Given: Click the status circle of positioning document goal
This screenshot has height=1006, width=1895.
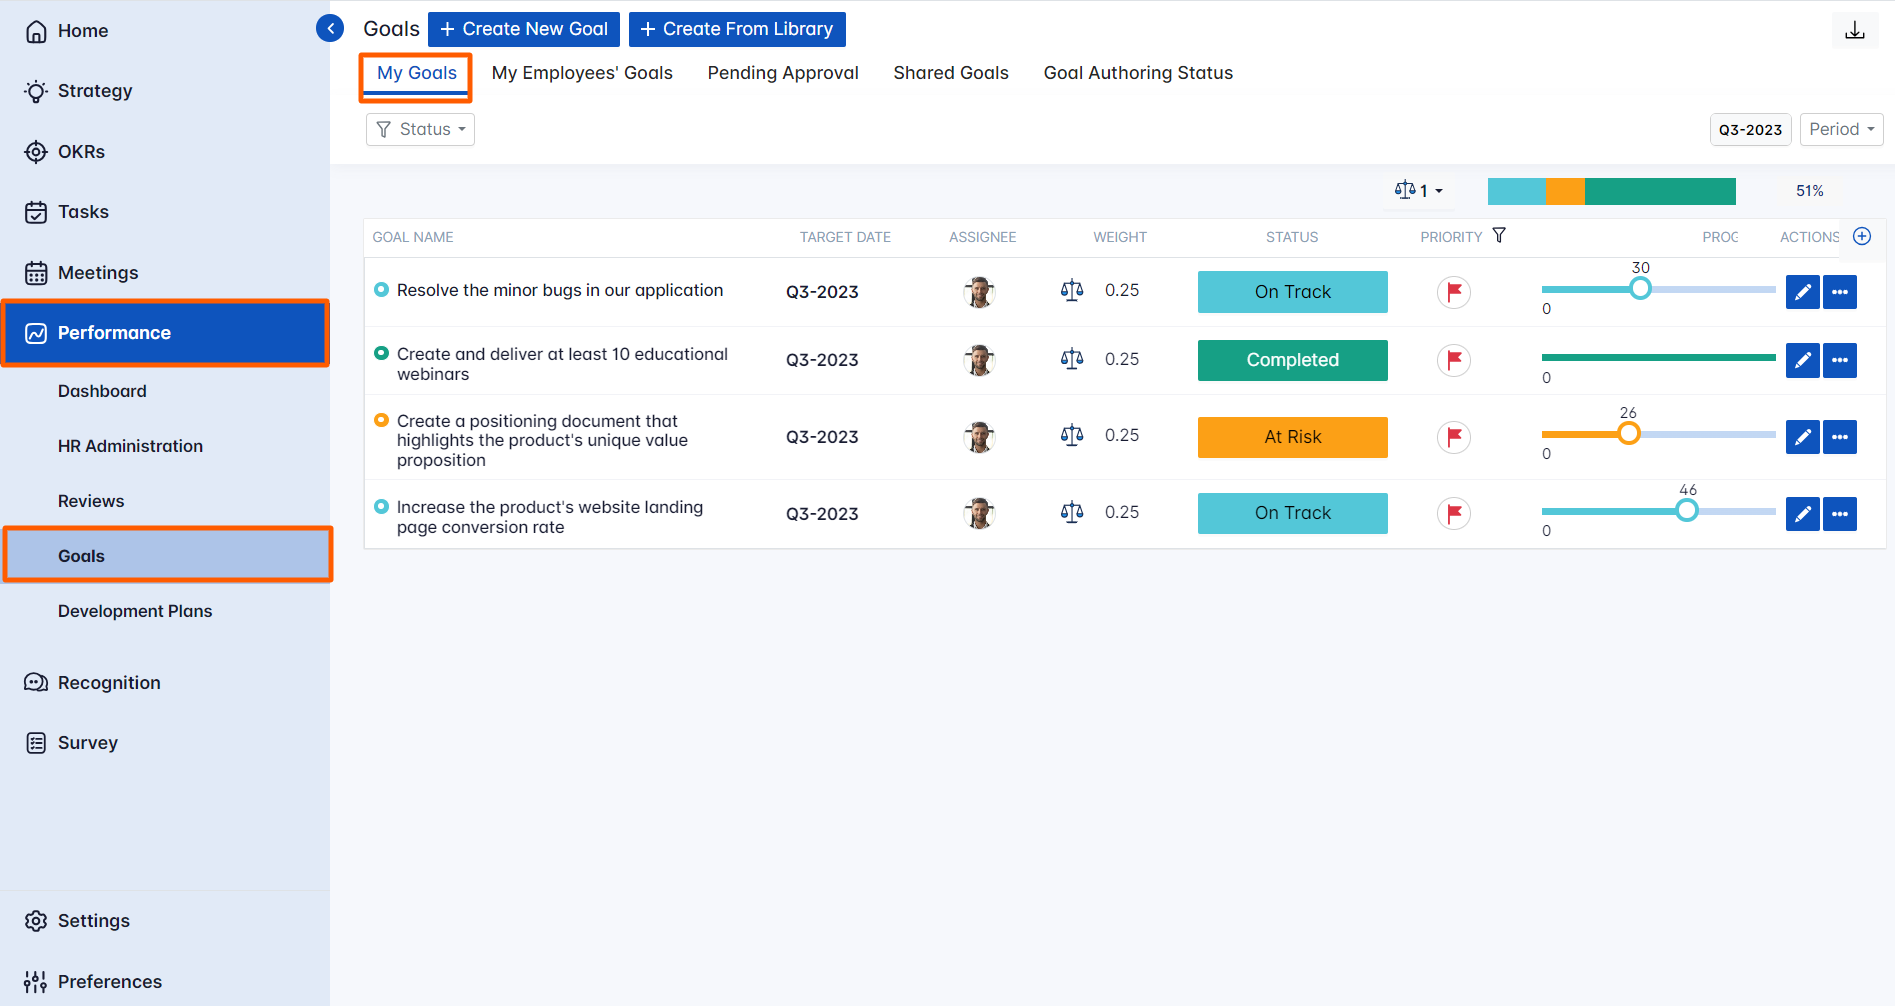Looking at the screenshot, I should (x=381, y=421).
